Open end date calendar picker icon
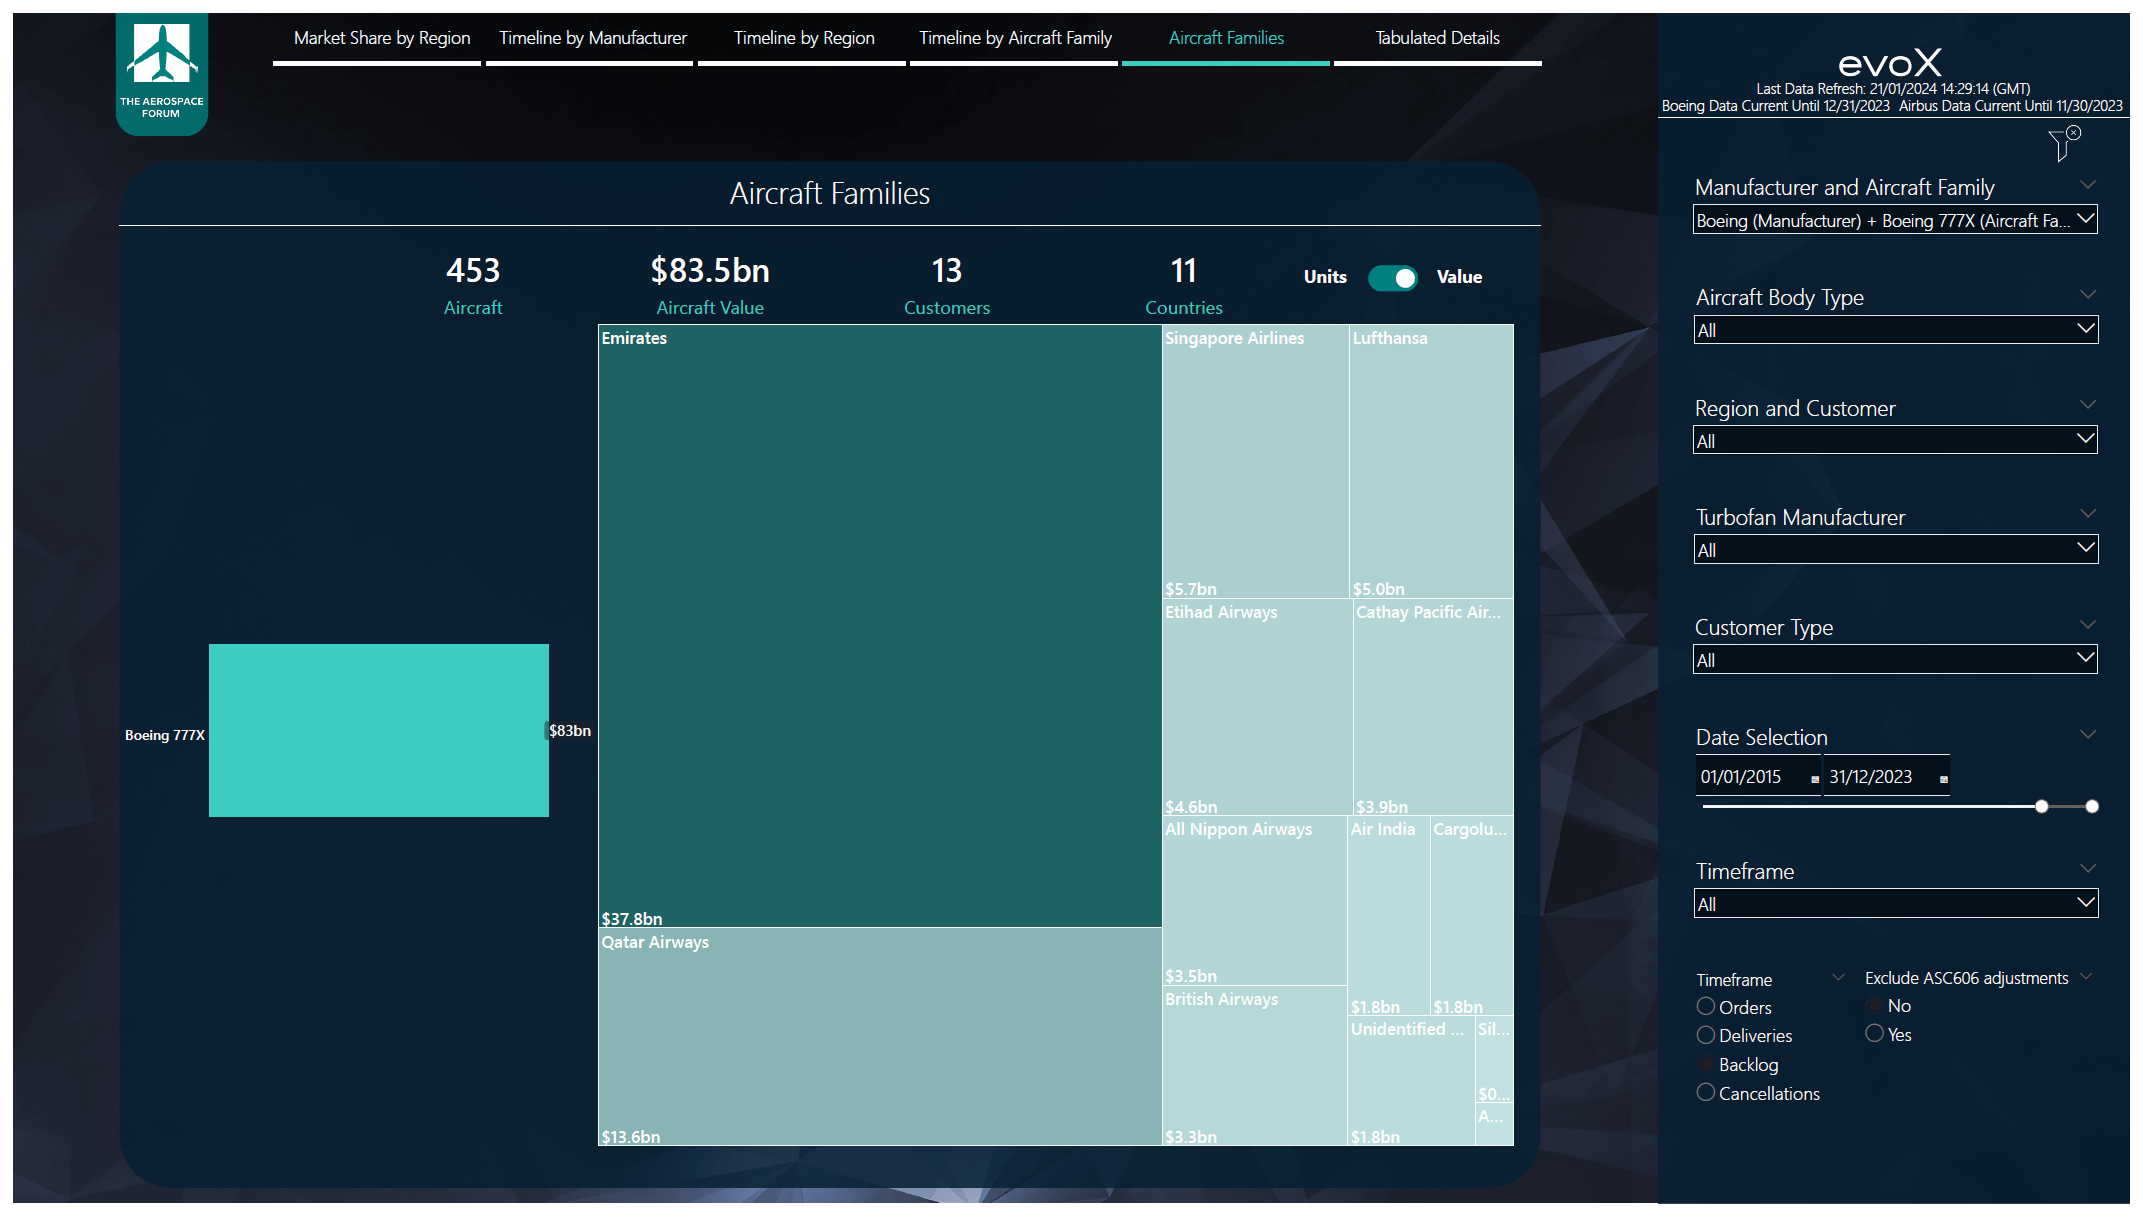 tap(1943, 779)
